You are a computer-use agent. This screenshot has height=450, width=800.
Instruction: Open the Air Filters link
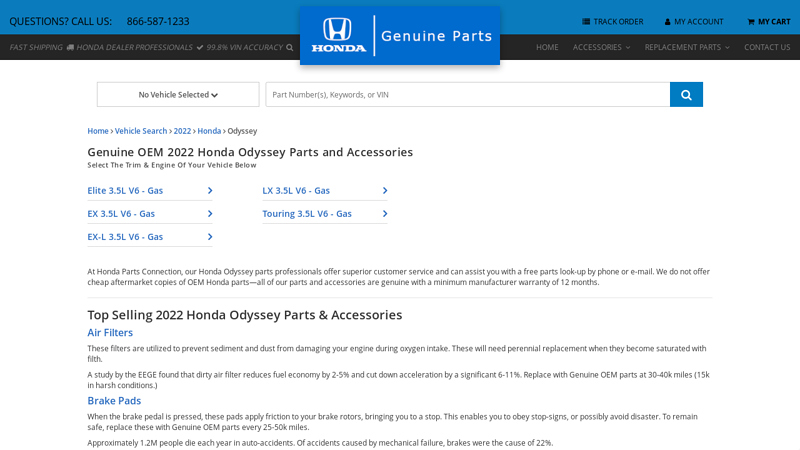110,333
